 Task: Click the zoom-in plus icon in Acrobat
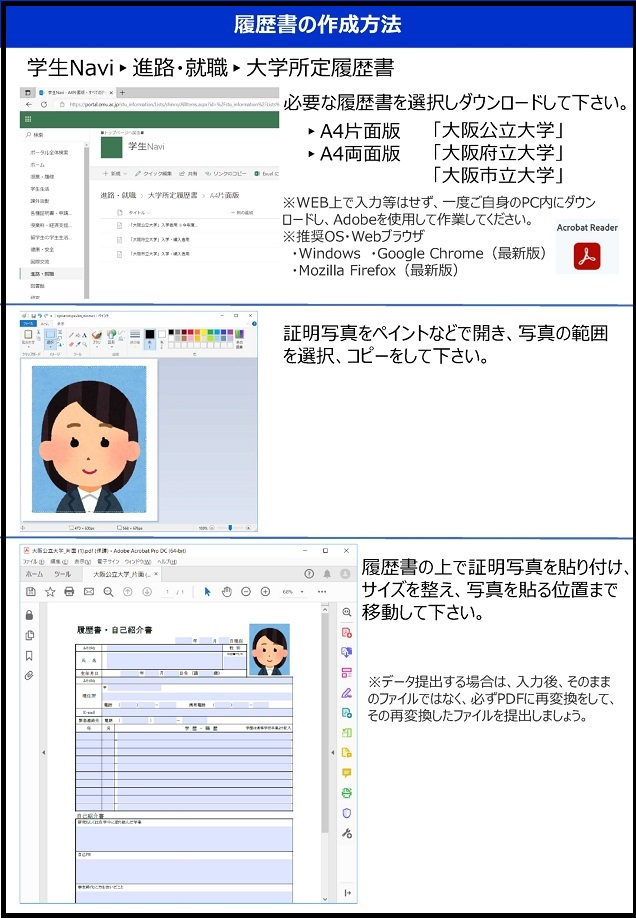(x=266, y=592)
